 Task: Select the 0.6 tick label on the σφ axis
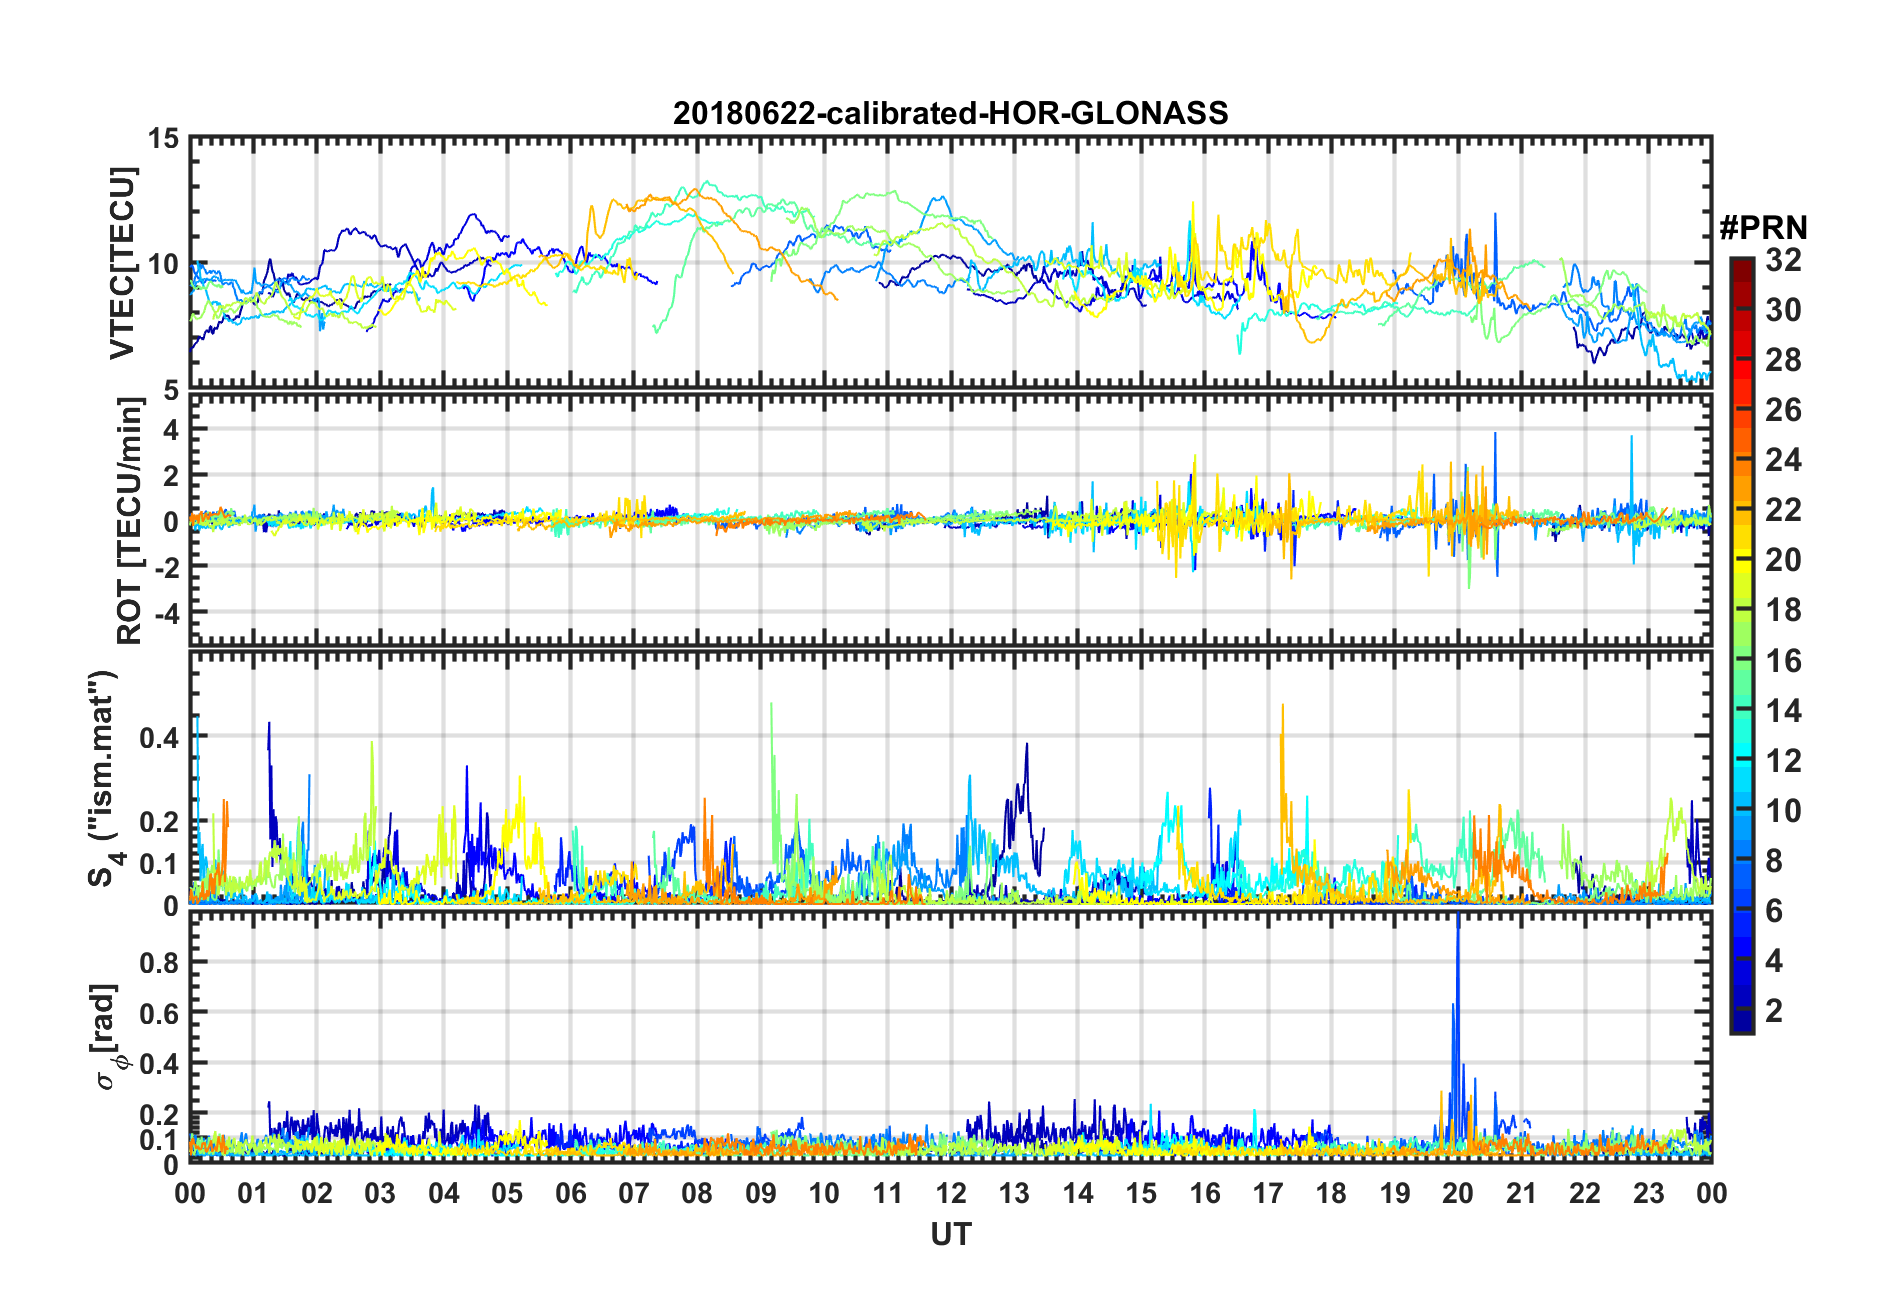coord(160,1013)
